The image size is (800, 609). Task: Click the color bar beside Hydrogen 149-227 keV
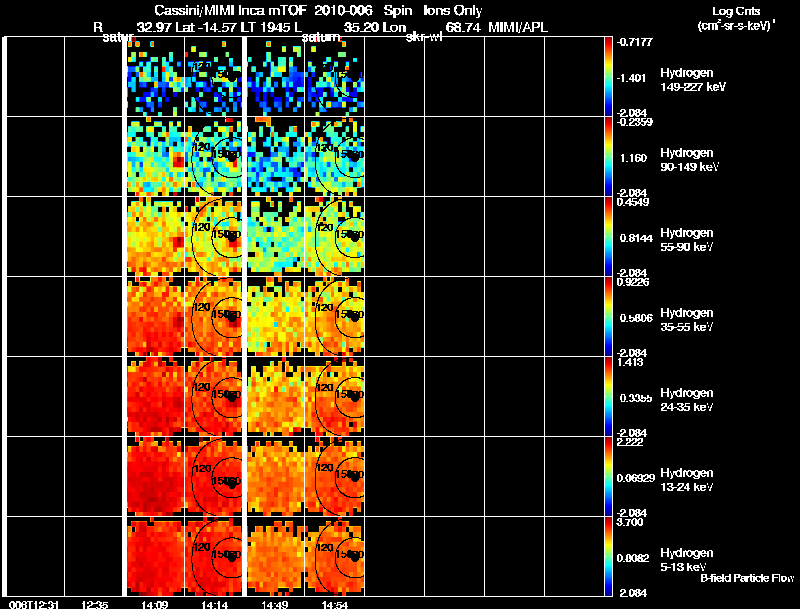pos(608,77)
